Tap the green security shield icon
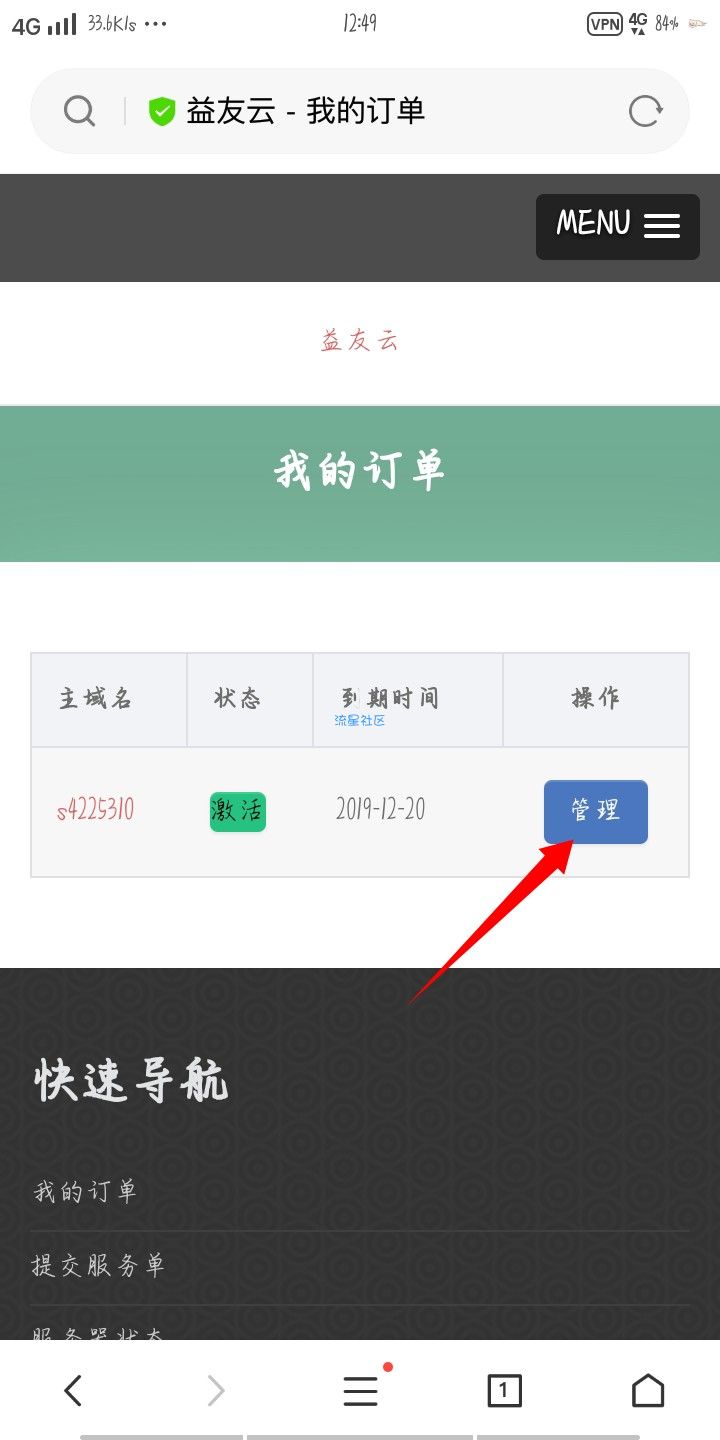The width and height of the screenshot is (720, 1440). (162, 111)
